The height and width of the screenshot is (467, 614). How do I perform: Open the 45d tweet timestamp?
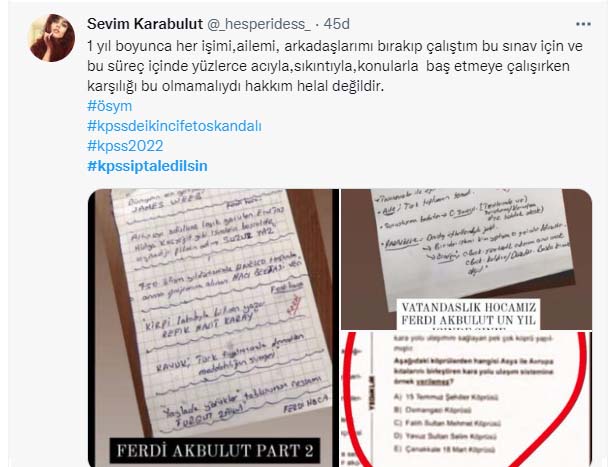(336, 24)
